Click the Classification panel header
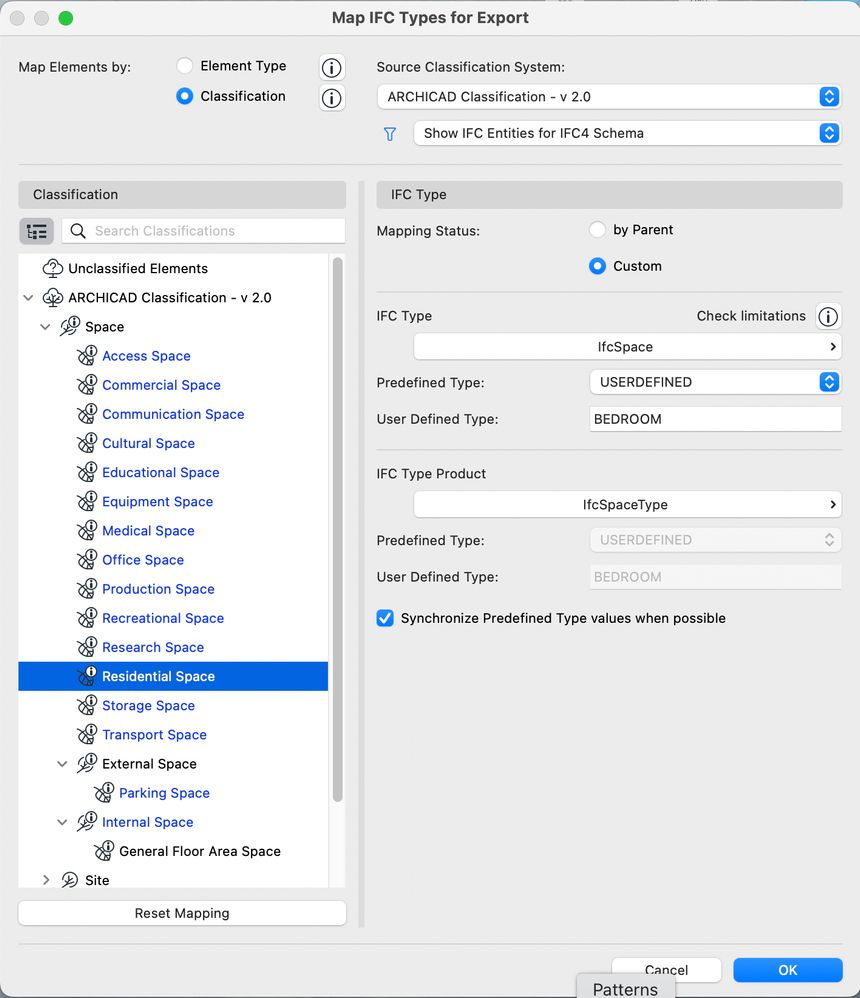The width and height of the screenshot is (860, 998). tap(182, 195)
